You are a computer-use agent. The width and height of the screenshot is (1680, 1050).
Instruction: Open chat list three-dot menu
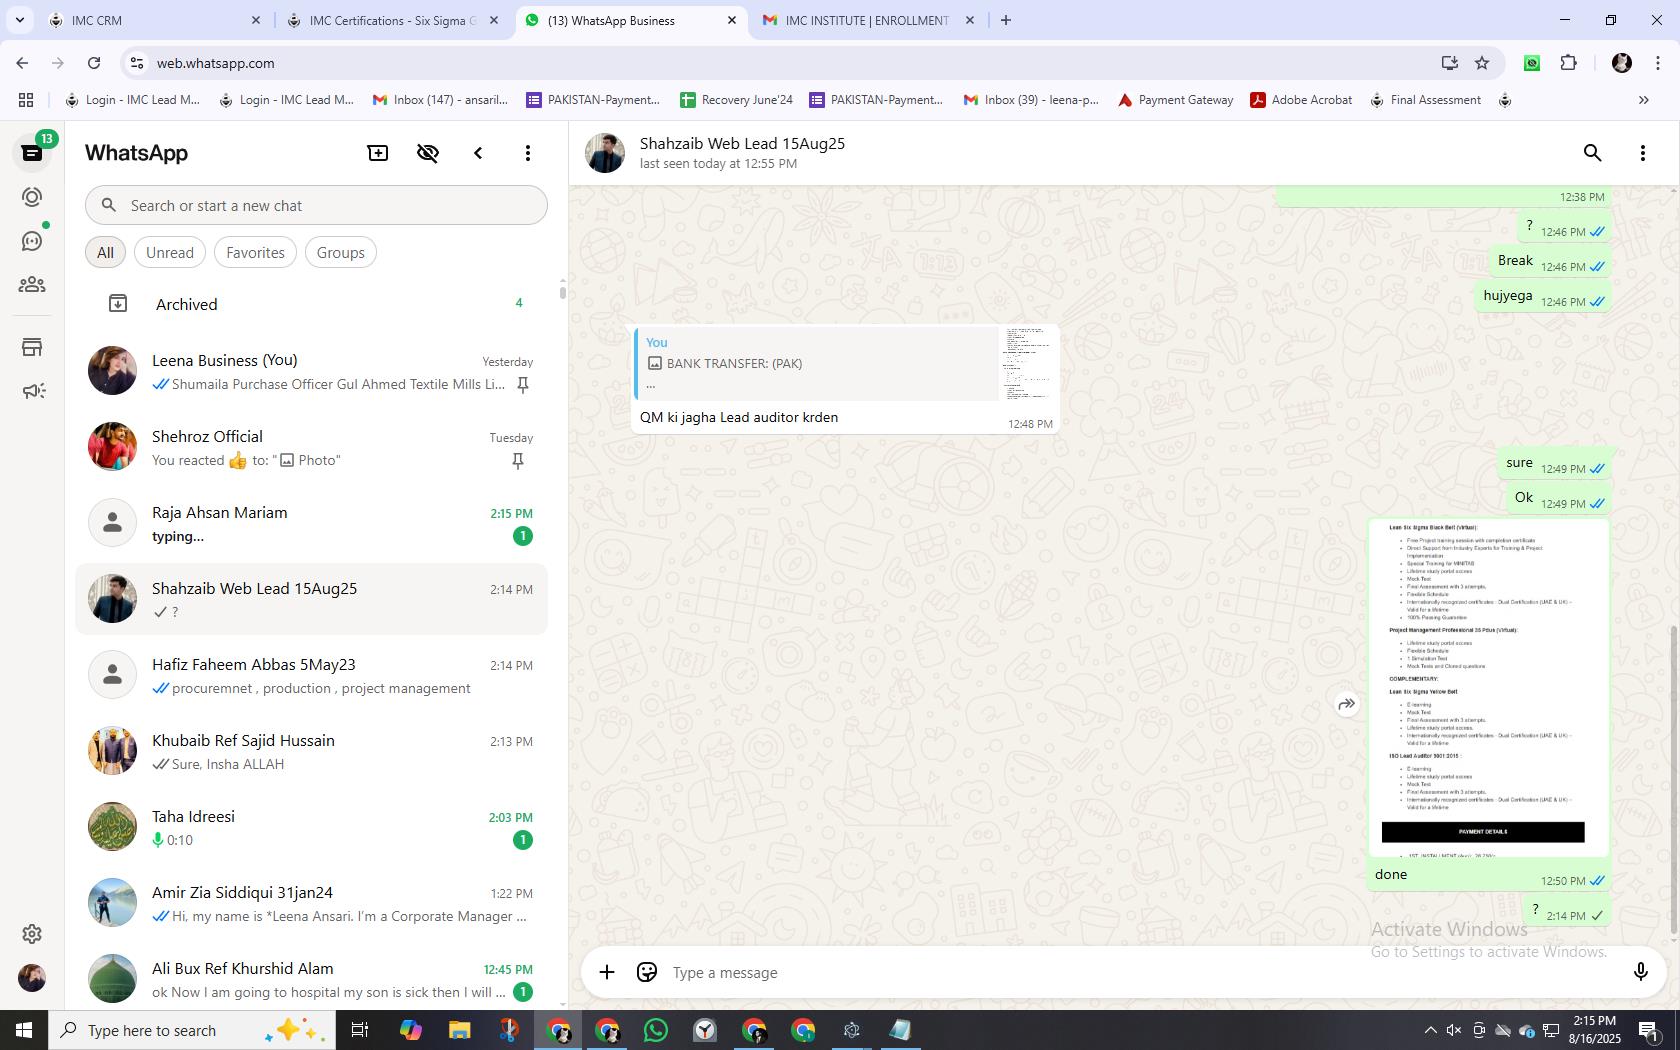tap(528, 153)
